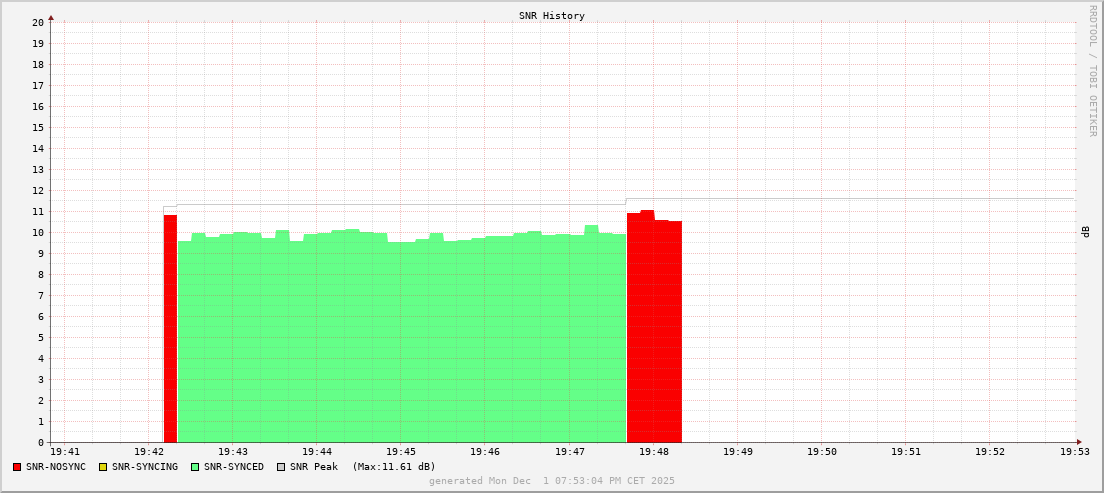Click the yellow SNR-SYNCING legend swatch
The height and width of the screenshot is (493, 1104).
pyautogui.click(x=102, y=467)
